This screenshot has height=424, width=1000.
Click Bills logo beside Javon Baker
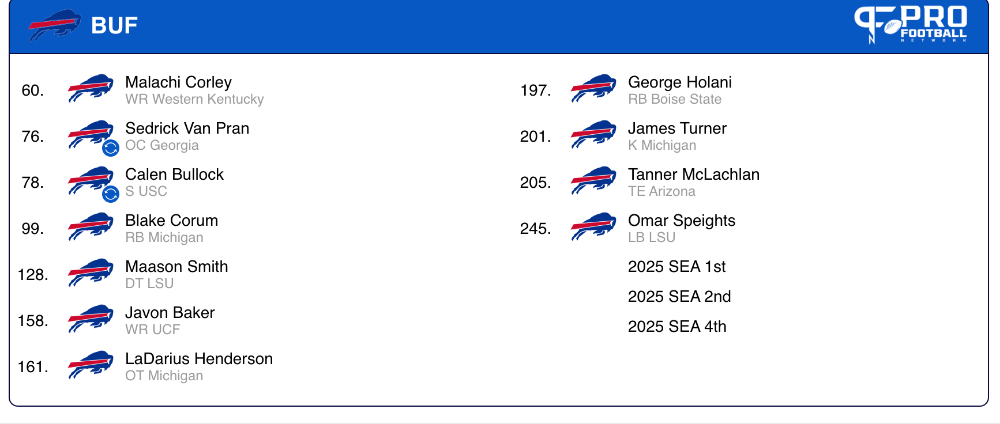pyautogui.click(x=91, y=318)
